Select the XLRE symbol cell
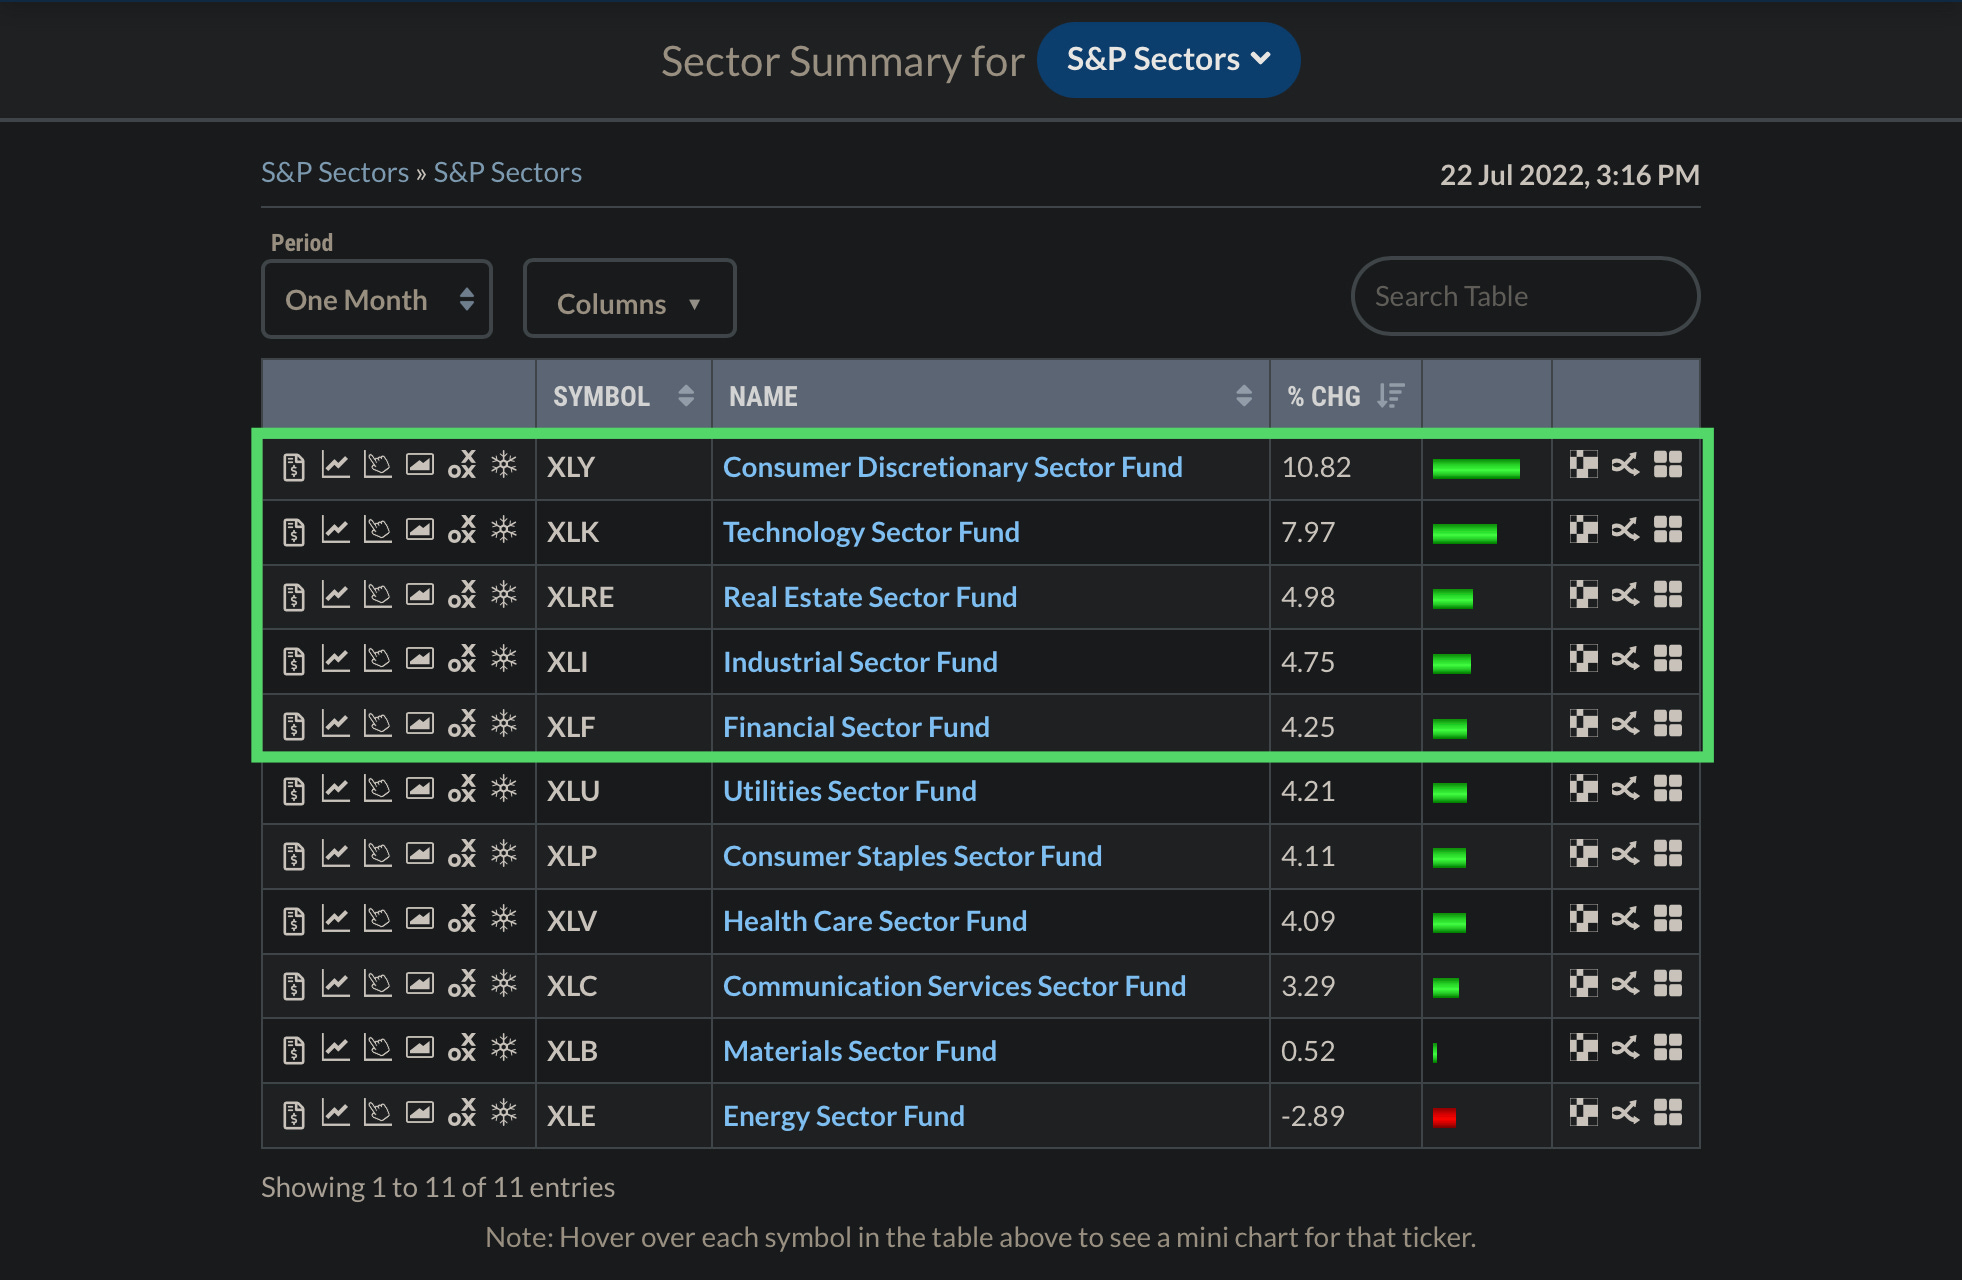This screenshot has width=1962, height=1280. pyautogui.click(x=623, y=597)
